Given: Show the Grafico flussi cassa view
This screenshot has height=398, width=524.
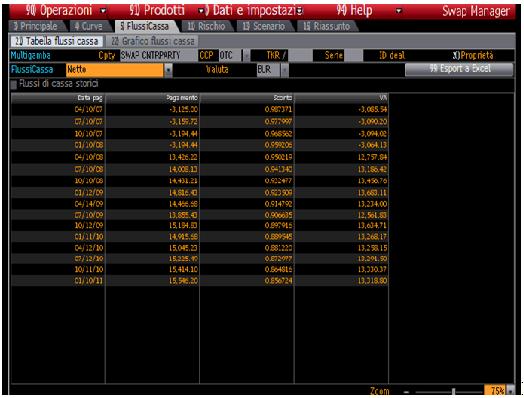Looking at the screenshot, I should pos(153,41).
